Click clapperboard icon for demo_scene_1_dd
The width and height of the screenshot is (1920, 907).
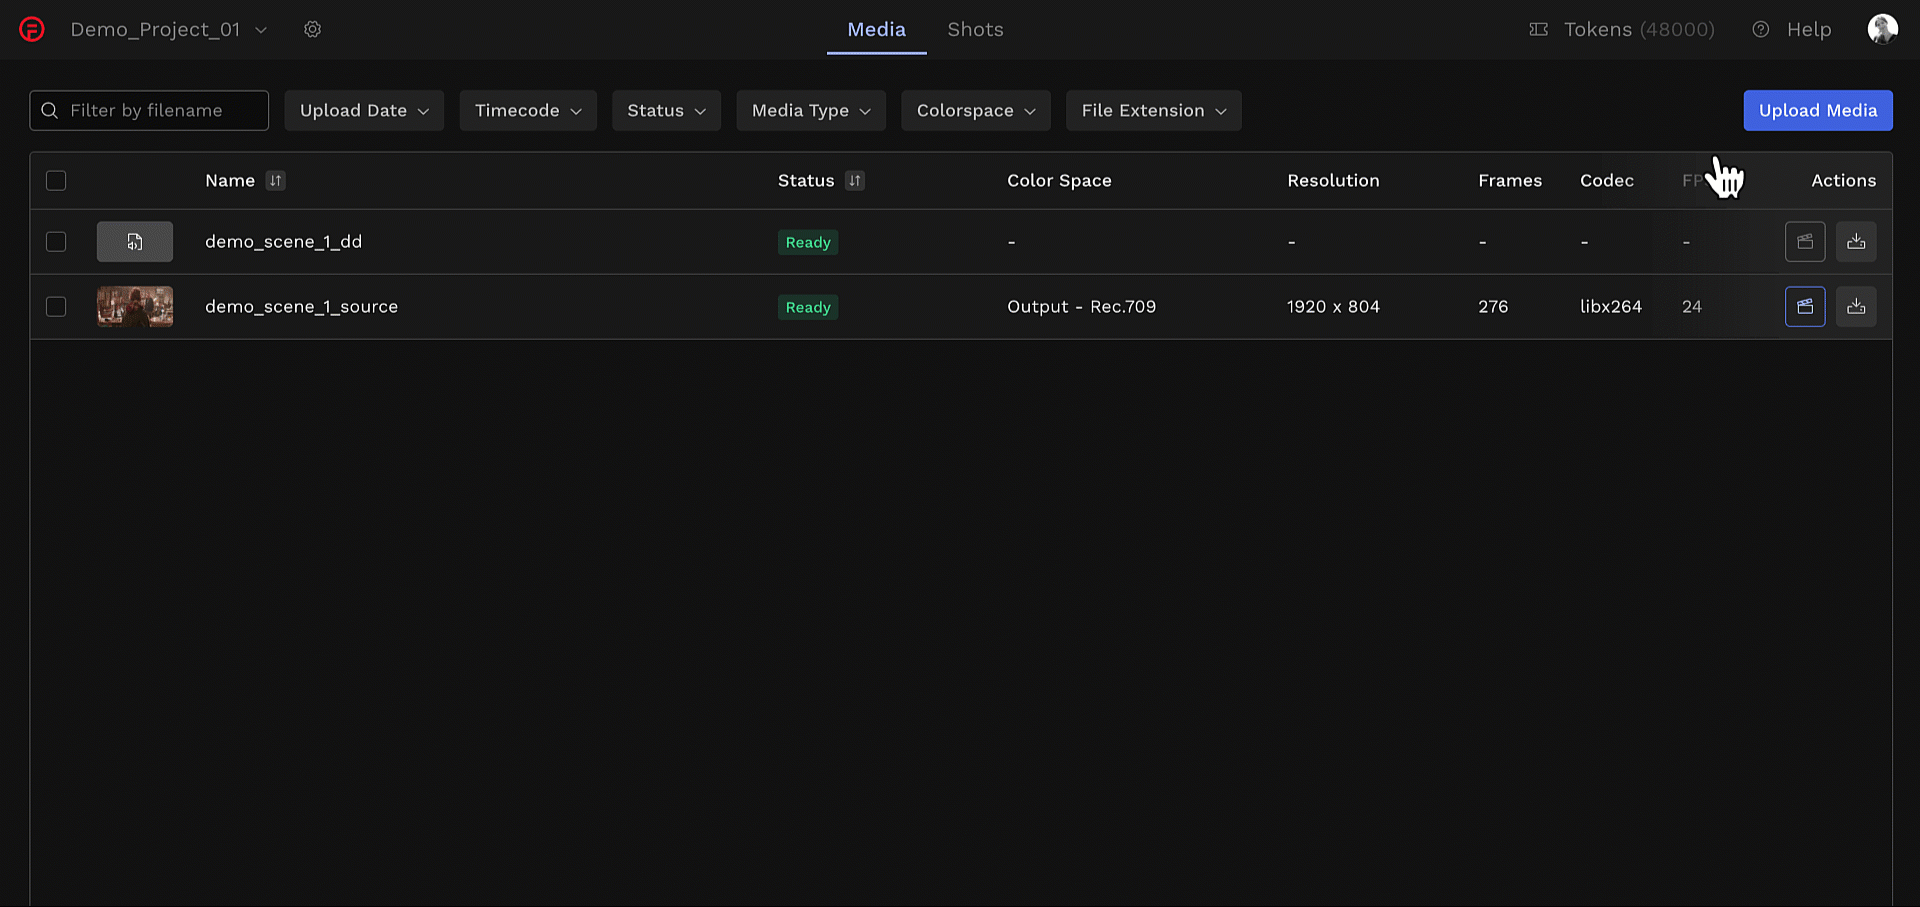click(x=1805, y=242)
